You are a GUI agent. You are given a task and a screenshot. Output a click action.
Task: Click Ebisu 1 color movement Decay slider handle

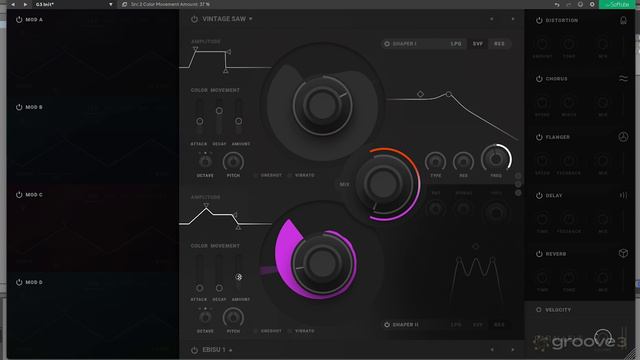pos(219,288)
